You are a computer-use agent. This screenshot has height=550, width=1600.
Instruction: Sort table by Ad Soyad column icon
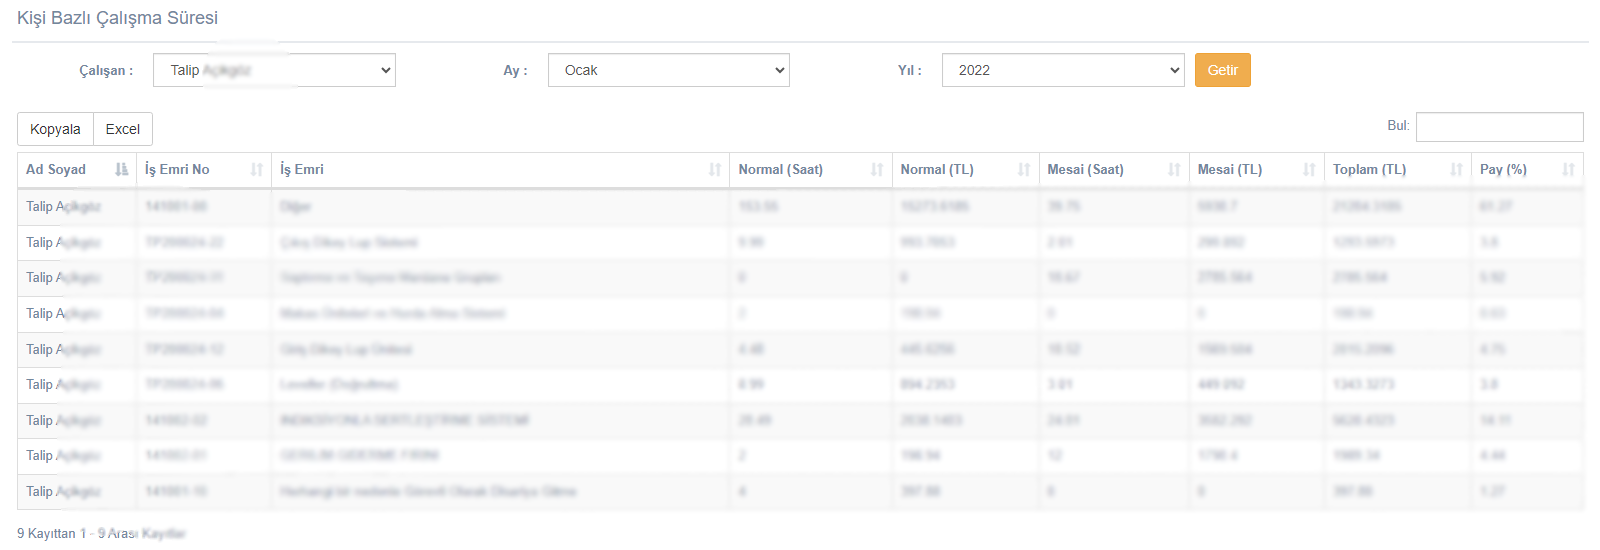[122, 170]
